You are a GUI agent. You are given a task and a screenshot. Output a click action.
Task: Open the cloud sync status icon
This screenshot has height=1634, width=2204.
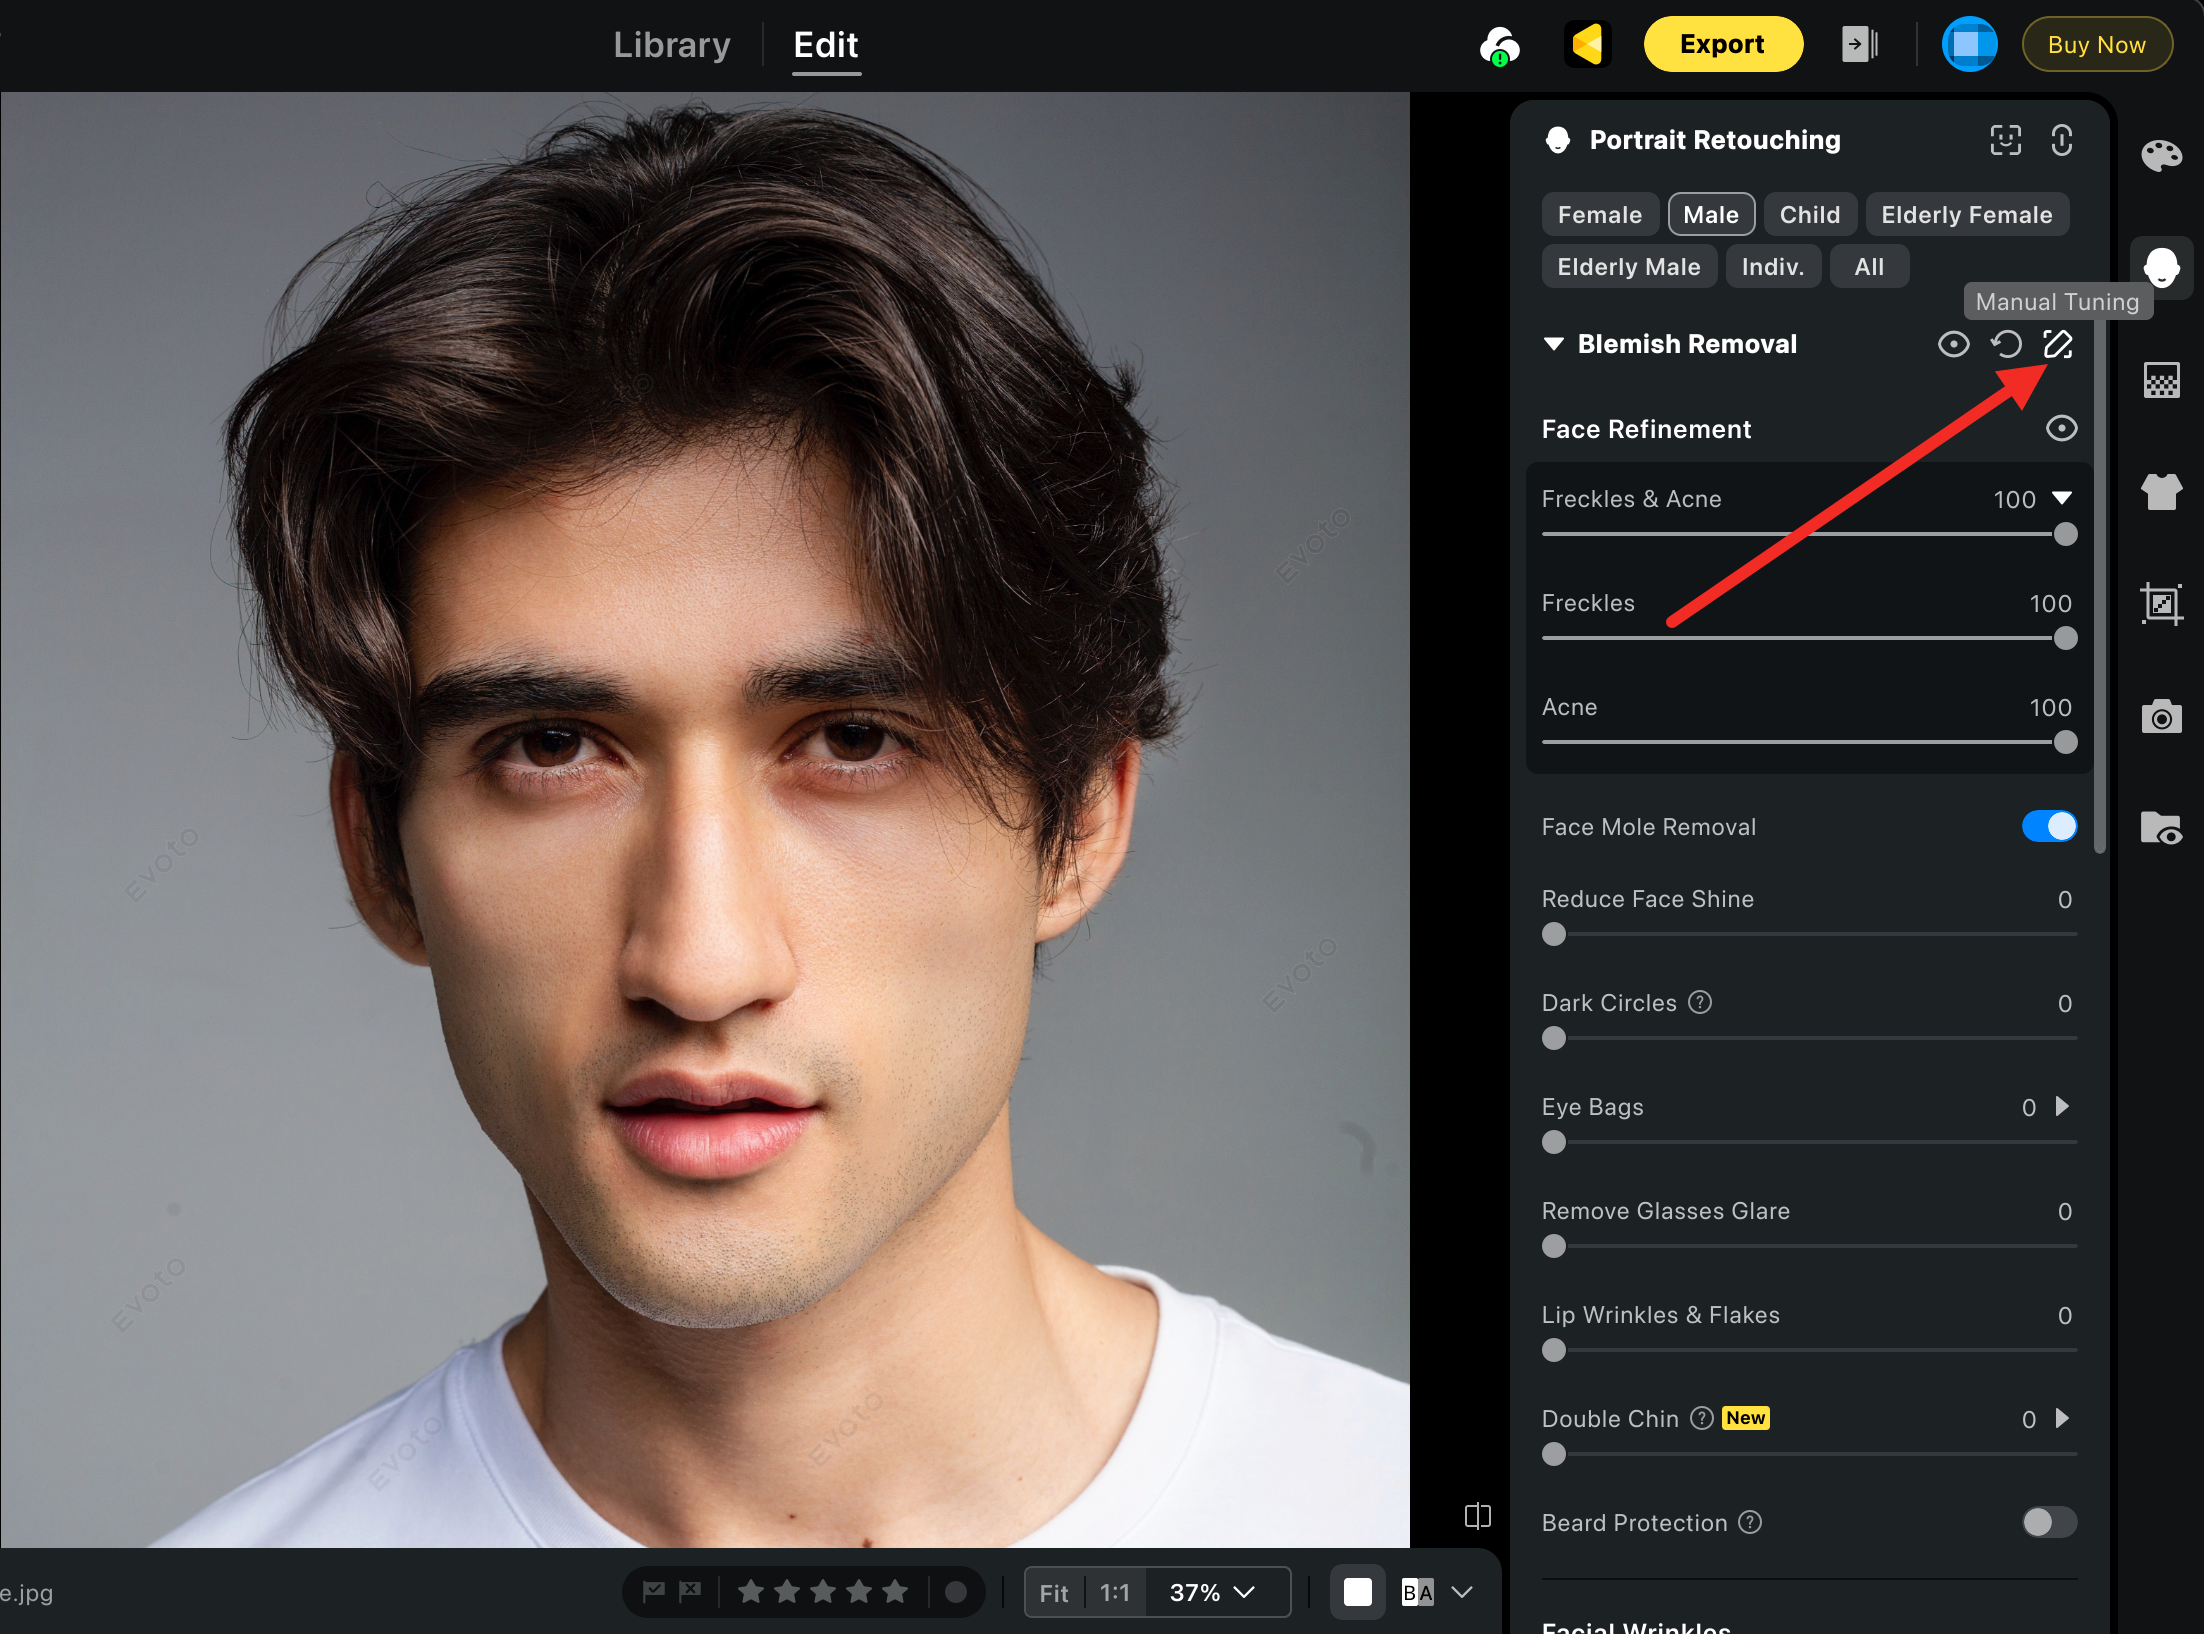pyautogui.click(x=1499, y=45)
